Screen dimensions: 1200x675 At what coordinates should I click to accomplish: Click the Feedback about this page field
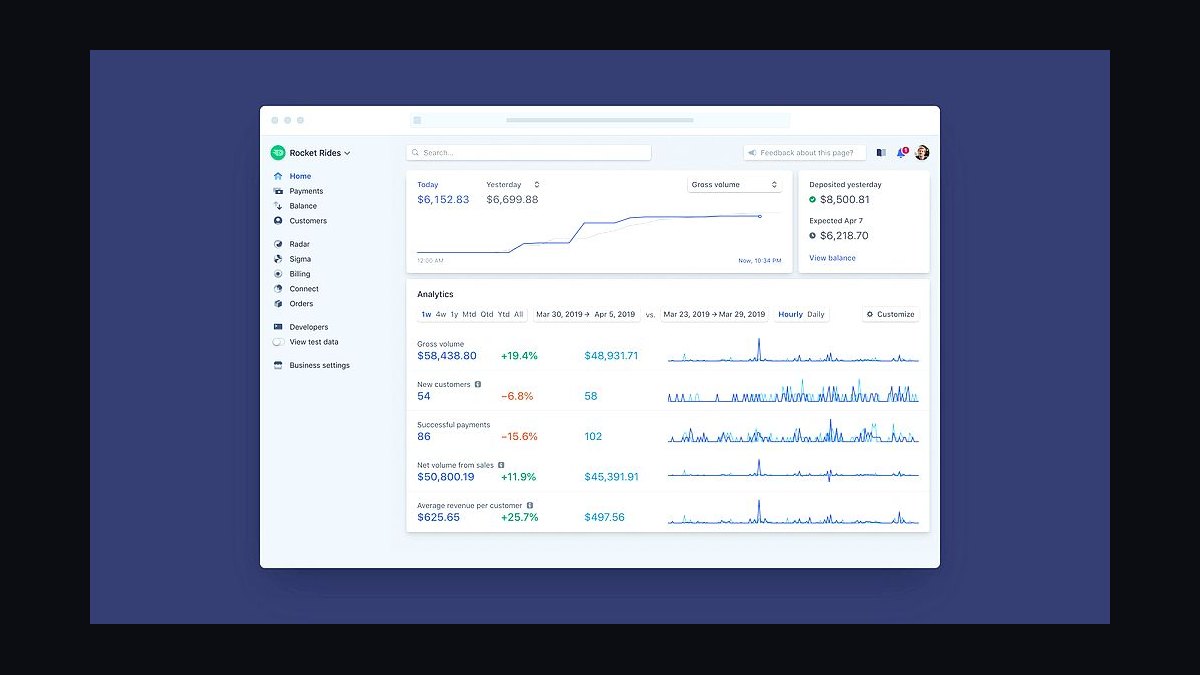(x=805, y=153)
